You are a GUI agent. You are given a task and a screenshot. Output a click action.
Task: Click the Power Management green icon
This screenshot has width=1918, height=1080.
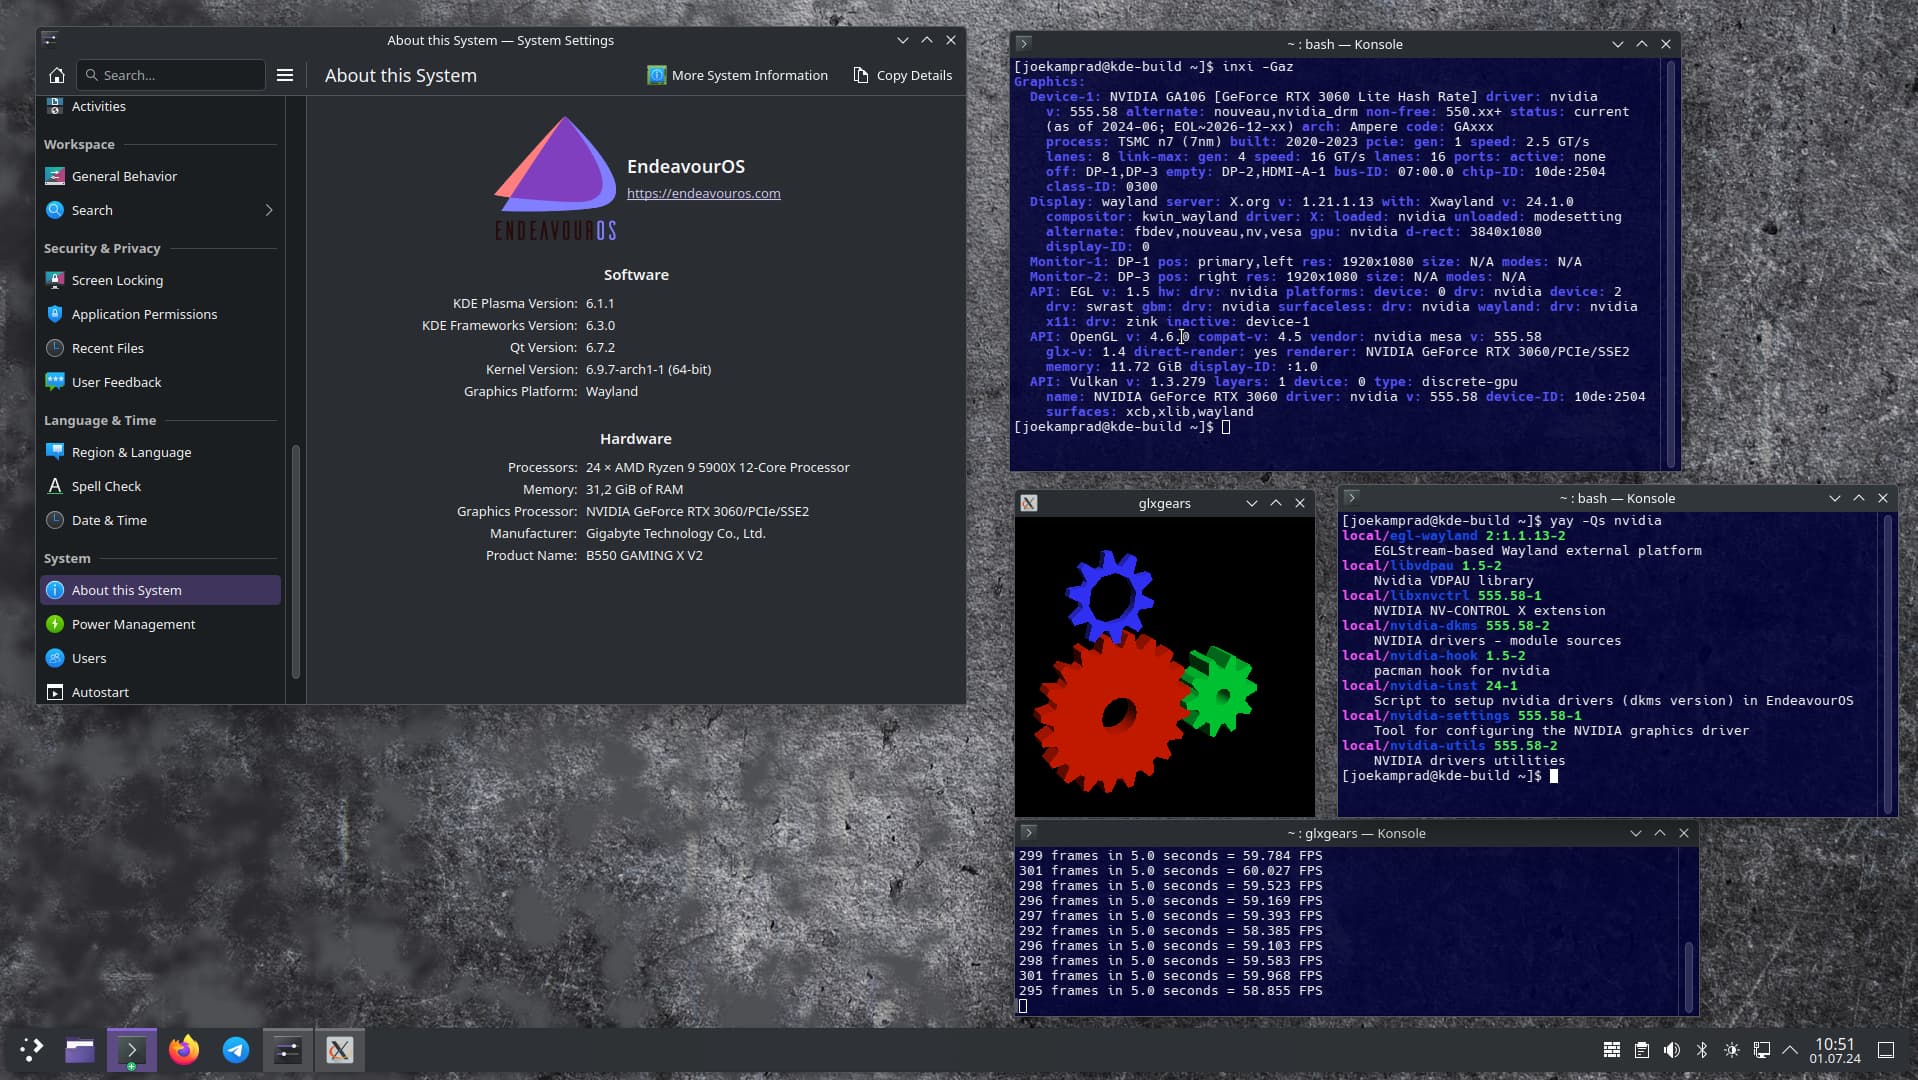[55, 624]
